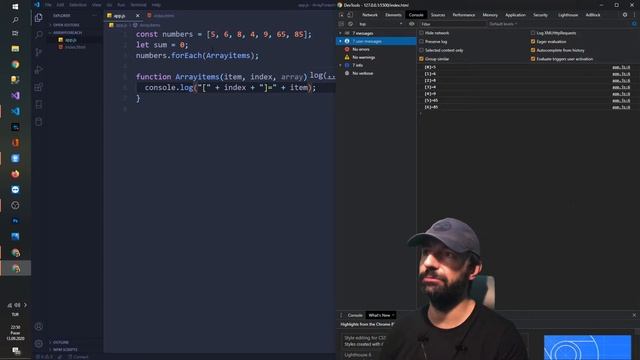Image resolution: width=640 pixels, height=360 pixels.
Task: Switch to the Network tab in DevTools
Action: (370, 15)
